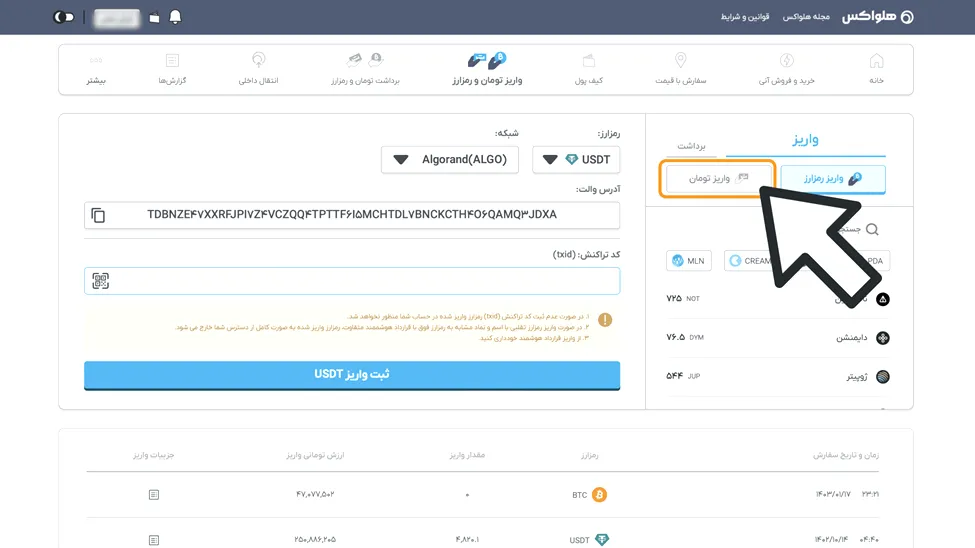Select the NOT coin row

point(778,299)
